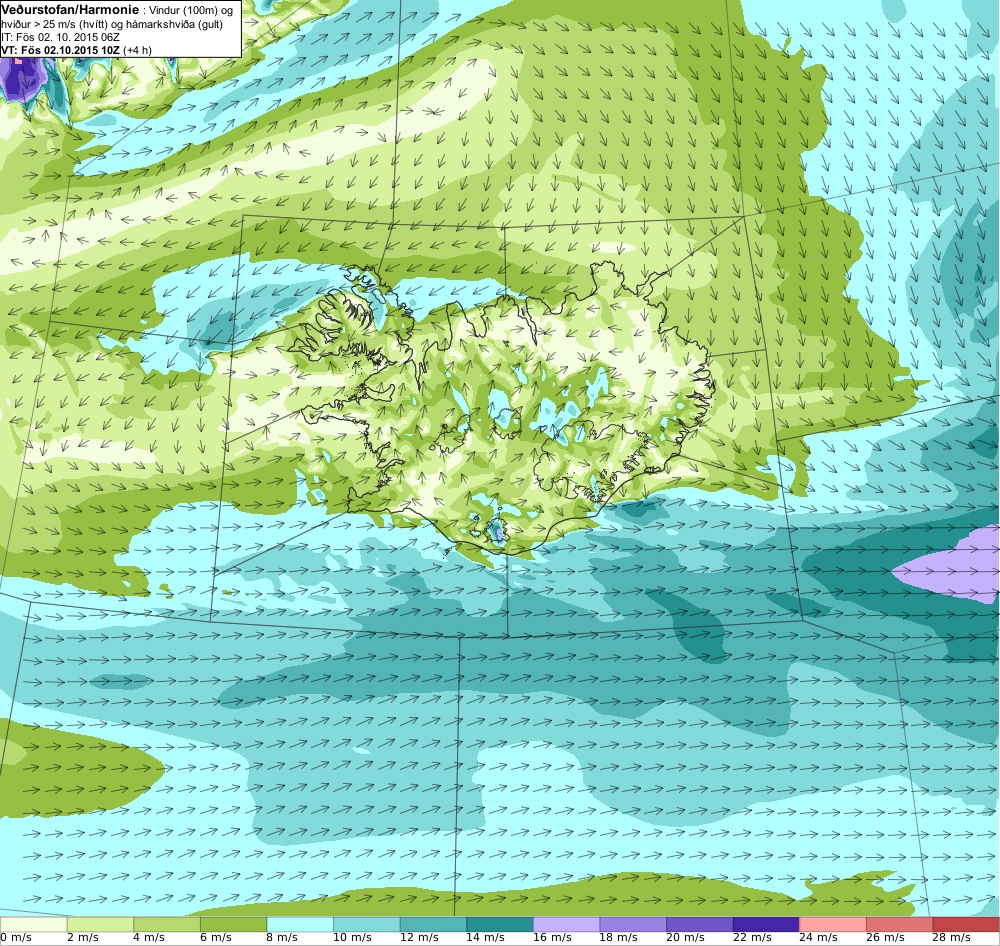Select the "10 m/s" legend label
Viewport: 1000px width, 946px height.
point(352,938)
